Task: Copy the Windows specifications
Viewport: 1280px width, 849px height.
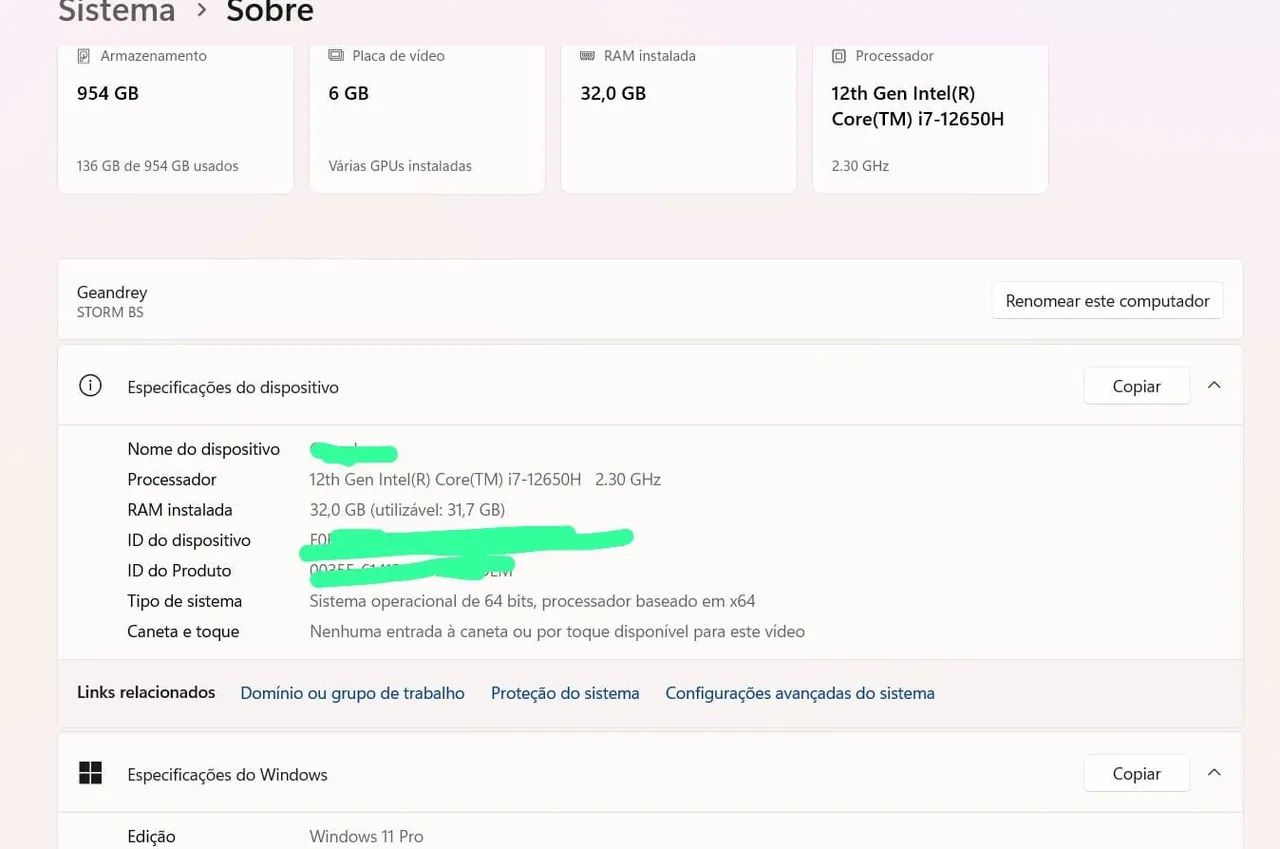Action: (x=1137, y=773)
